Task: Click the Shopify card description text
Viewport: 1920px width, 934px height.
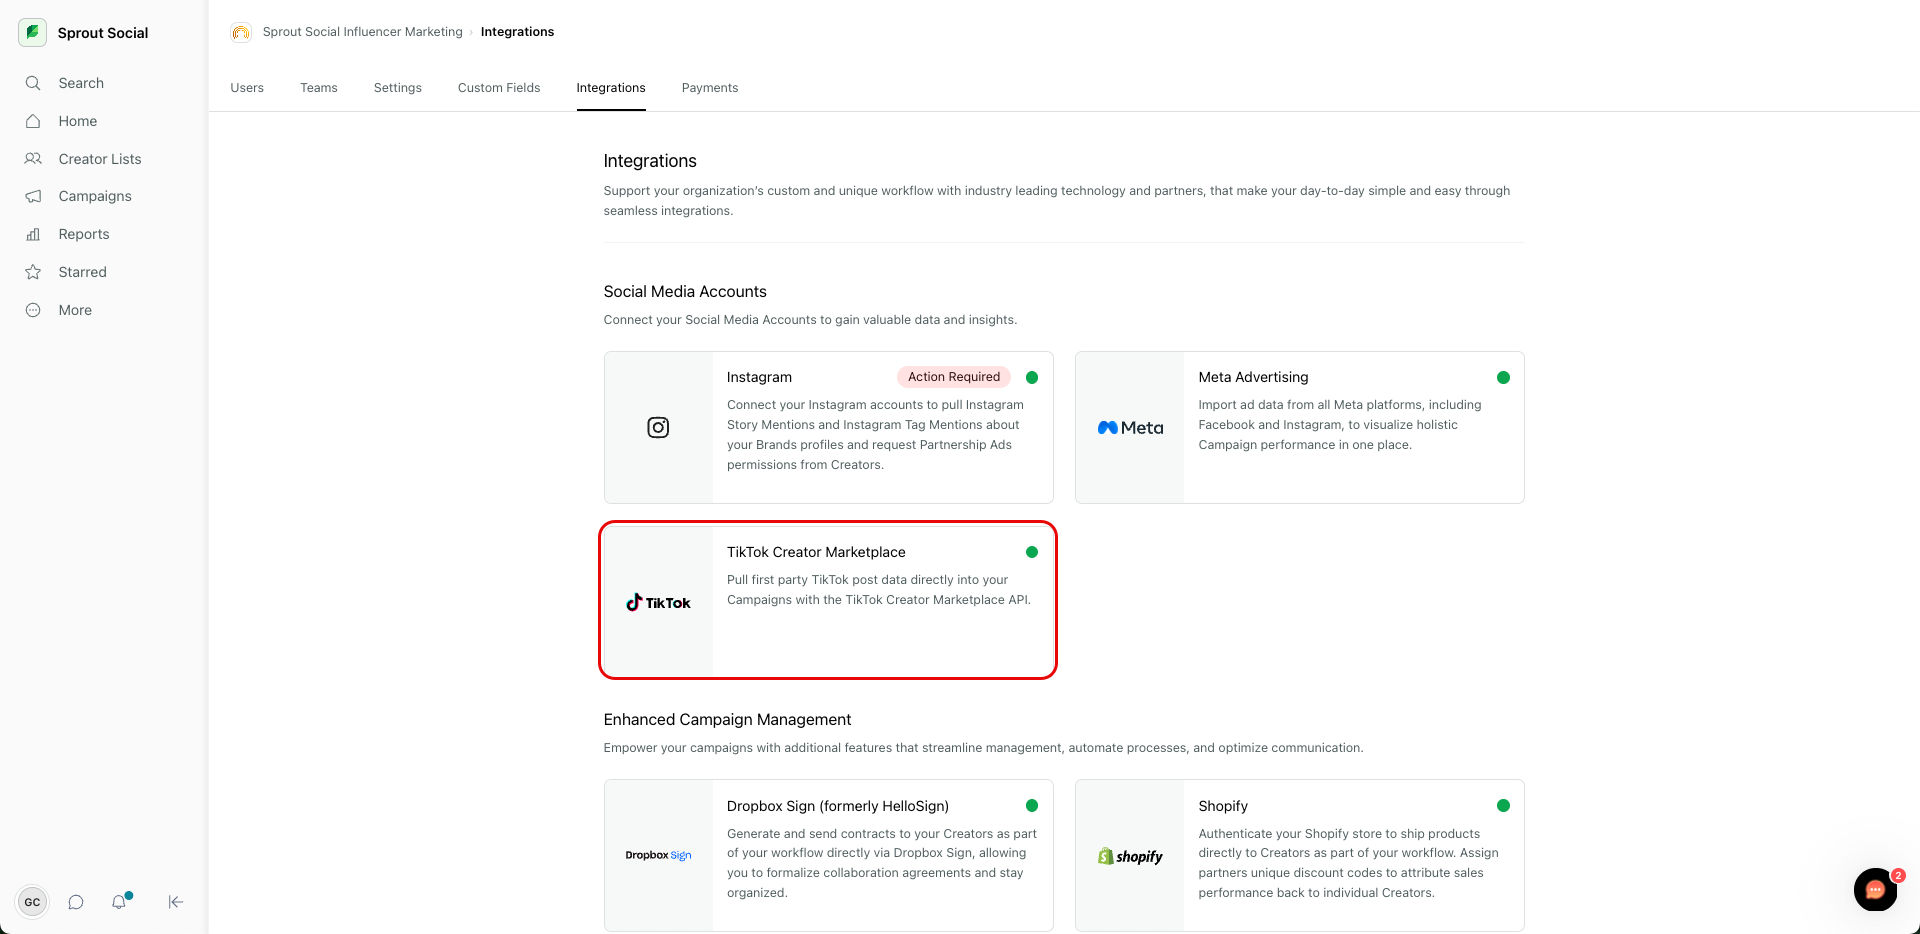Action: coord(1348,863)
